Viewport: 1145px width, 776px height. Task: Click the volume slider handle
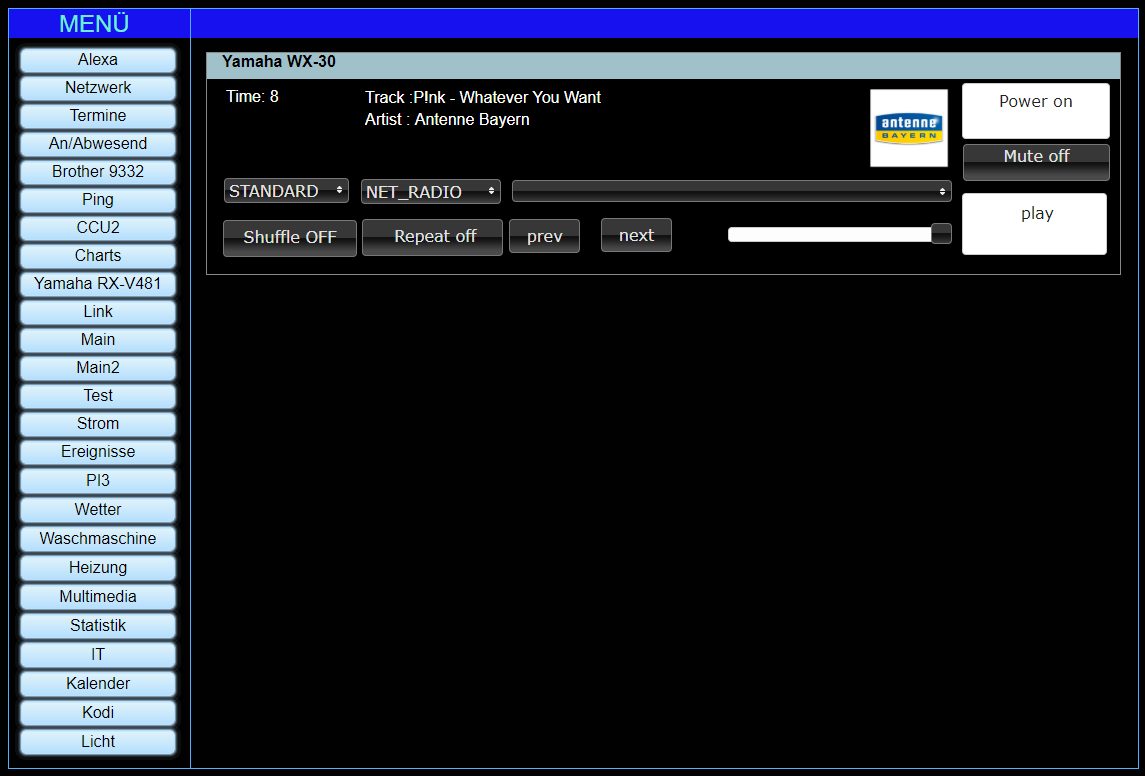(941, 234)
